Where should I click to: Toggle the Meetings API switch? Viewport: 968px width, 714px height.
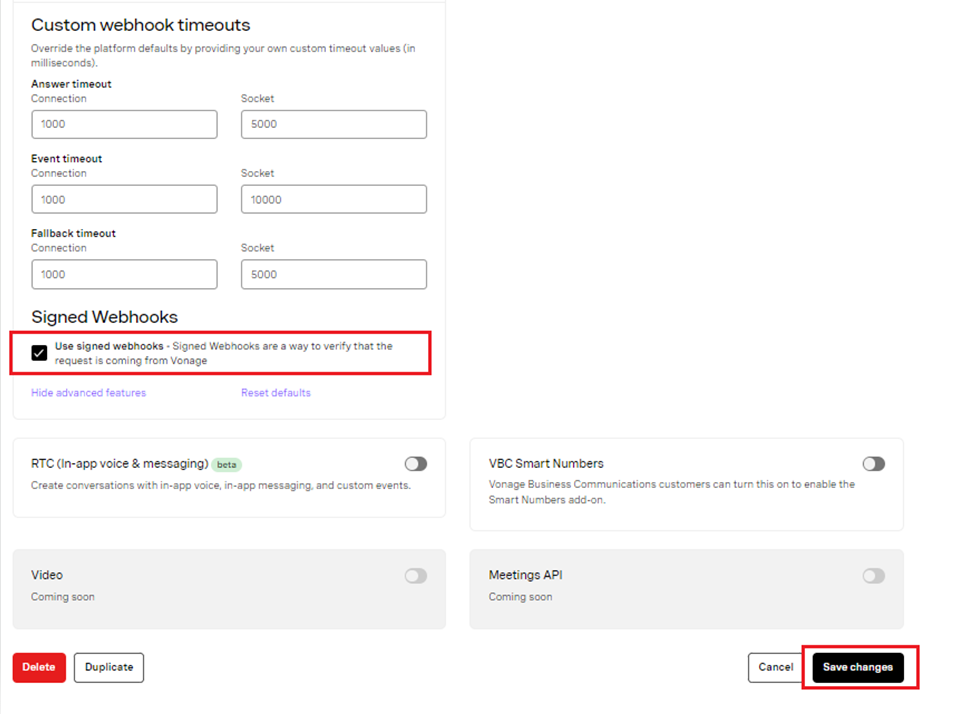click(874, 576)
